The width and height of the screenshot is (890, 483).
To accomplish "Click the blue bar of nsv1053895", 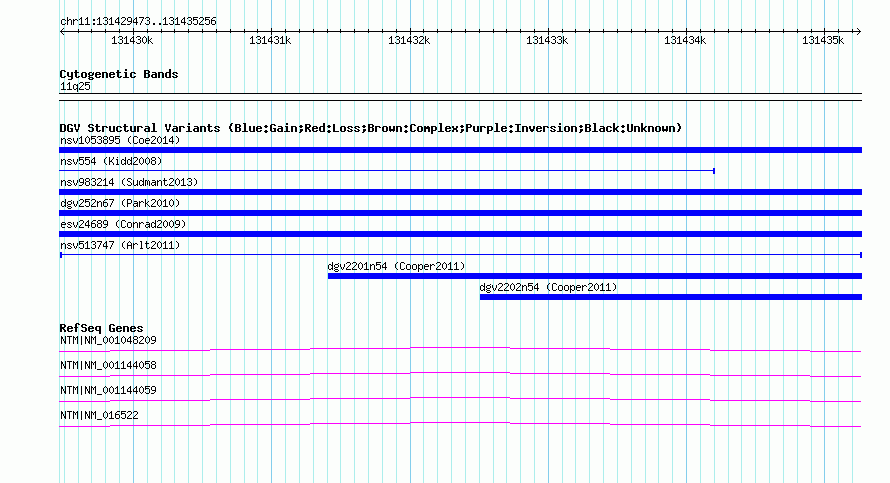I will [460, 150].
